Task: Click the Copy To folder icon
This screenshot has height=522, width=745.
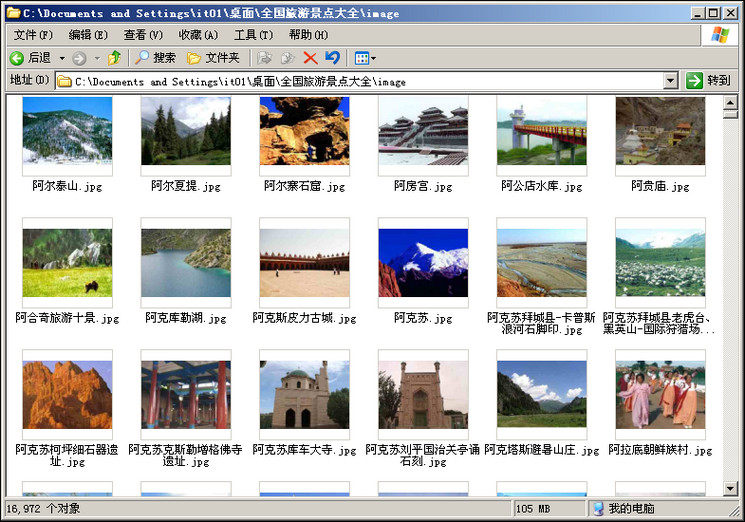Action: [x=287, y=58]
